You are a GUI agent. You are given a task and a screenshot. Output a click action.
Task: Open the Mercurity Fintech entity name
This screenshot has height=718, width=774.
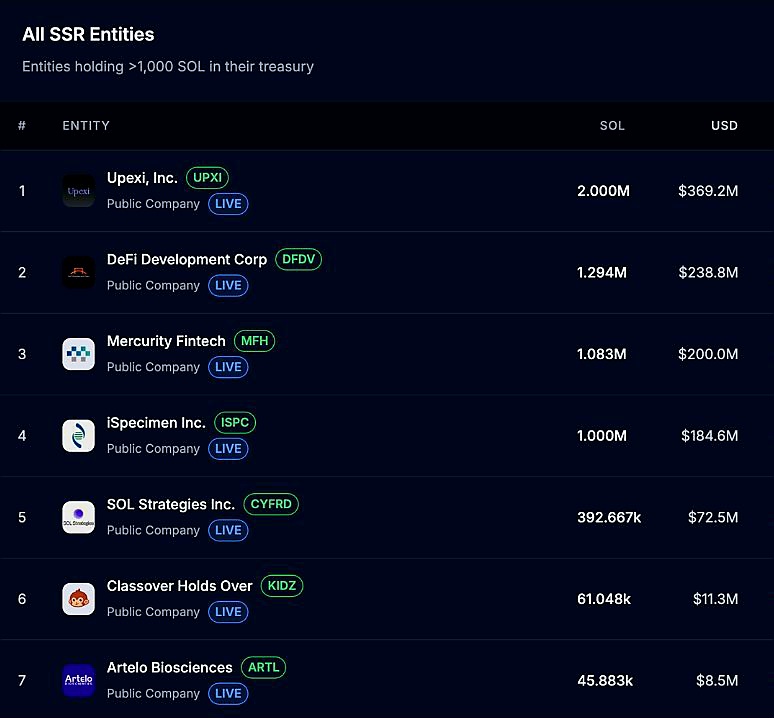coord(166,341)
